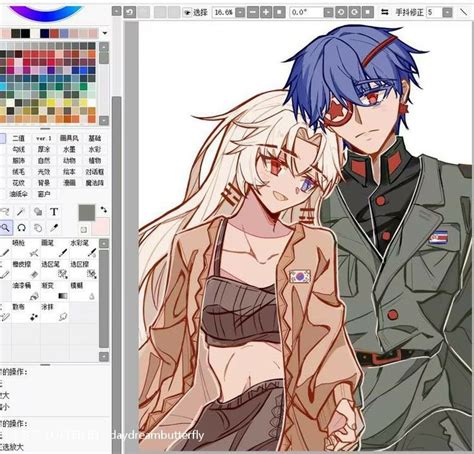This screenshot has height=454, width=474.
Task: Choose the 模糊 blur tool
Action: point(83,291)
